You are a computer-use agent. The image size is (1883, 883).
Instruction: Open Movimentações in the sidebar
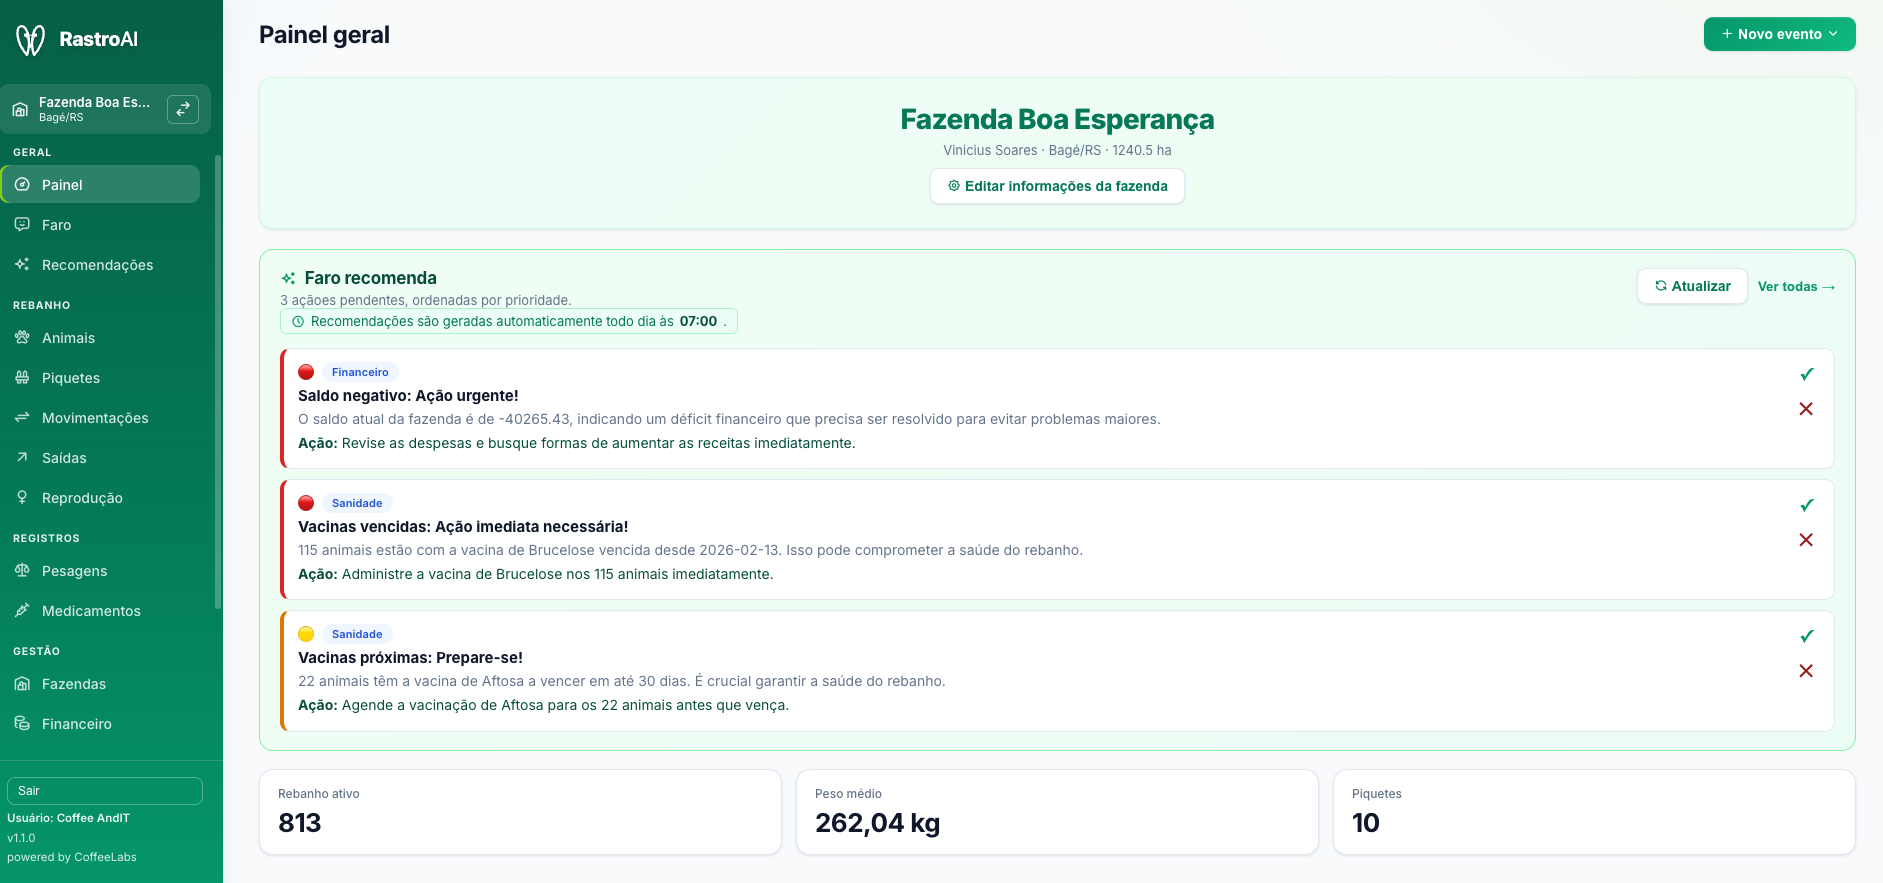point(101,418)
